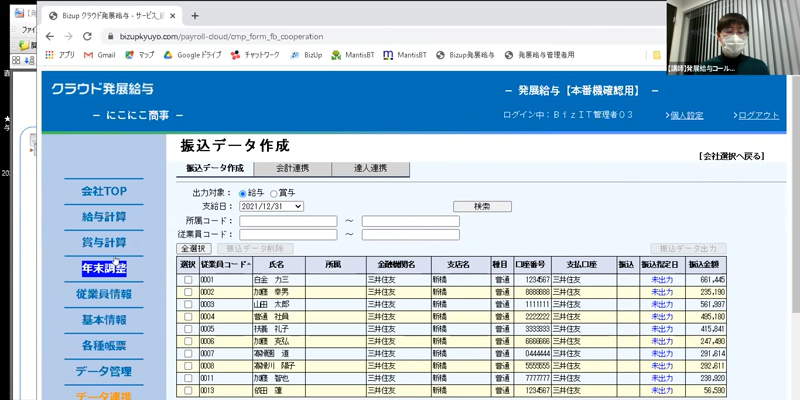
Task: Click the 全選択 button
Action: (194, 248)
